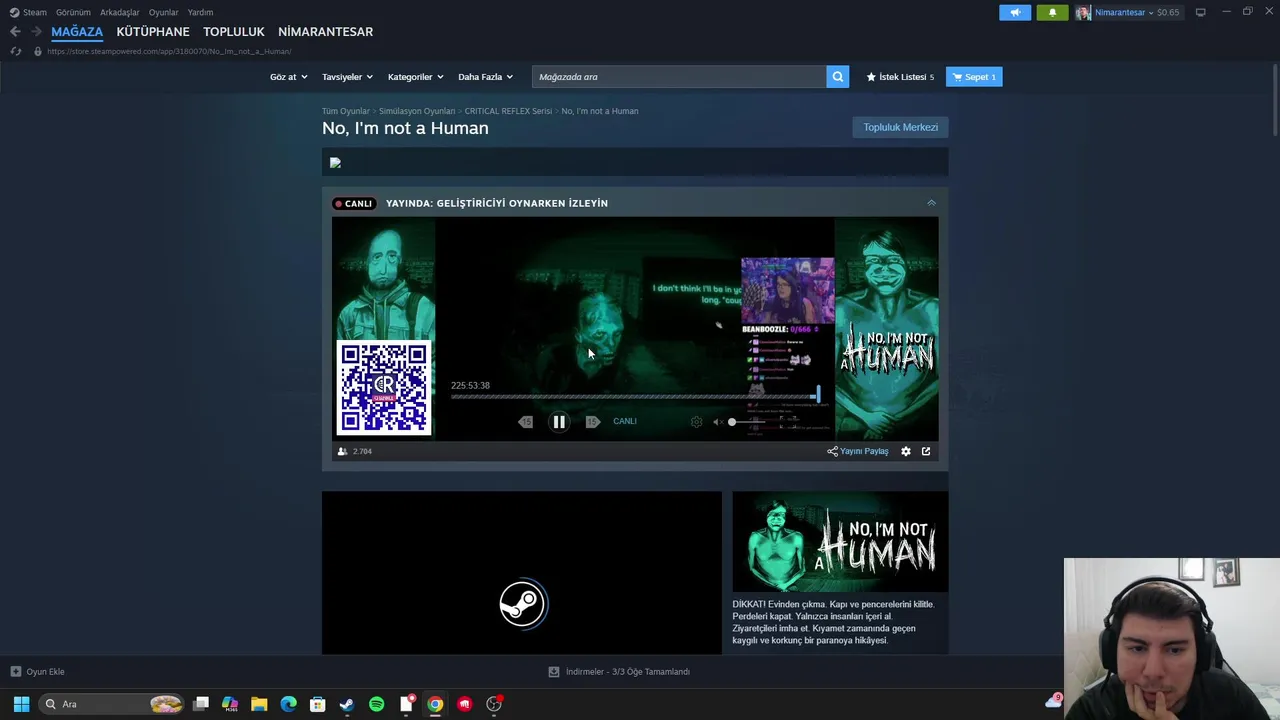Open Topluluk Merkezi community hub
The image size is (1280, 720).
tap(900, 127)
